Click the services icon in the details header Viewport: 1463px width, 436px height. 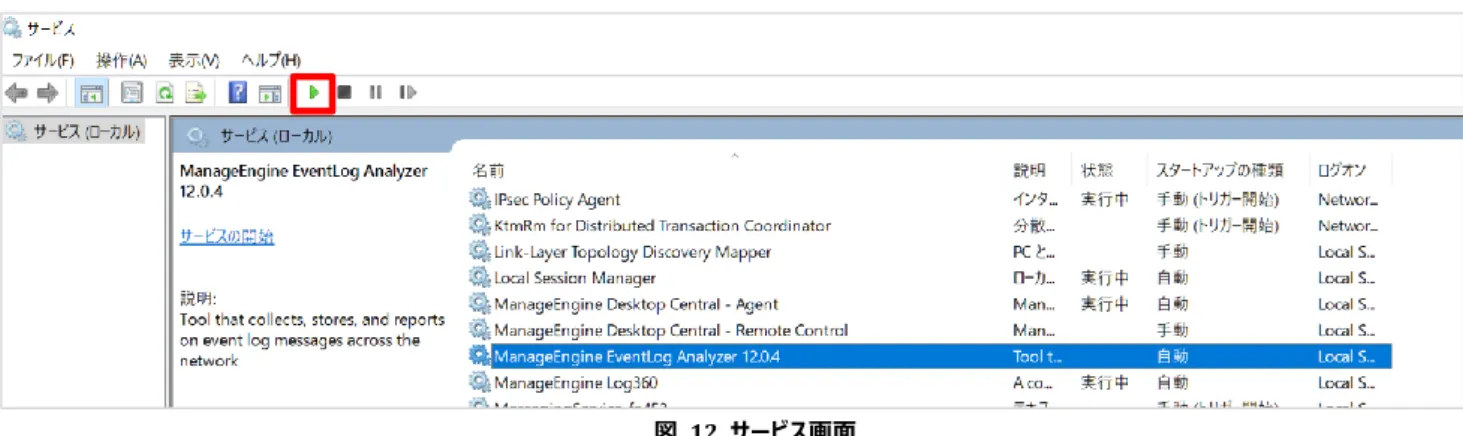coord(197,136)
